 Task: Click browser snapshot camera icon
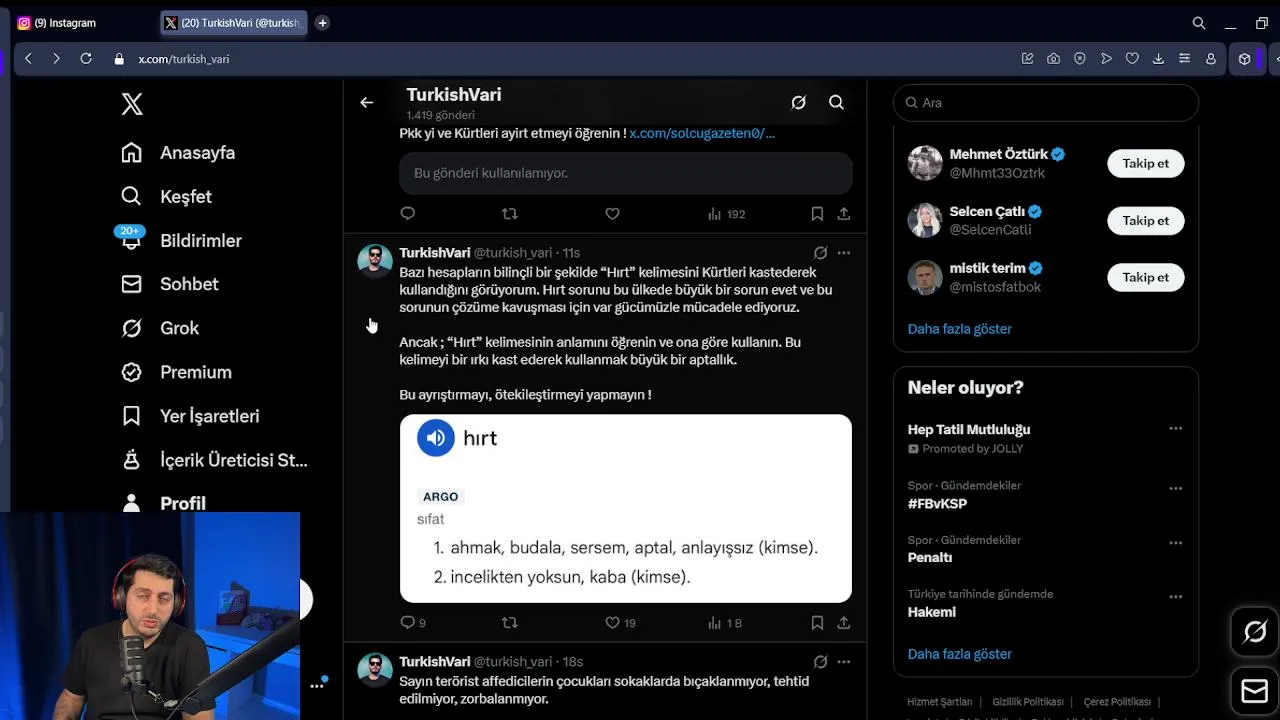click(1054, 59)
